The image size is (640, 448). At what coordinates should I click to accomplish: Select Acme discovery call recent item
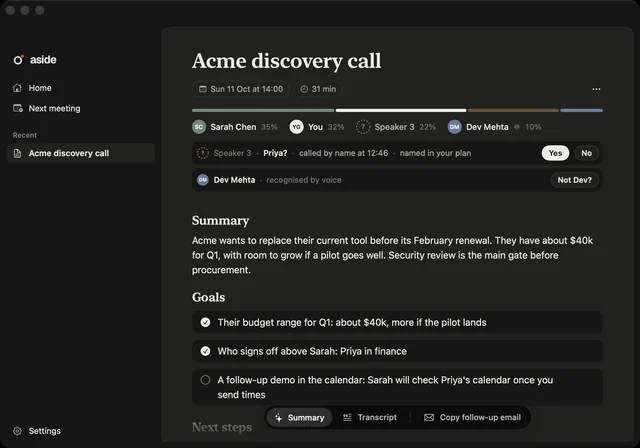[x=80, y=153]
